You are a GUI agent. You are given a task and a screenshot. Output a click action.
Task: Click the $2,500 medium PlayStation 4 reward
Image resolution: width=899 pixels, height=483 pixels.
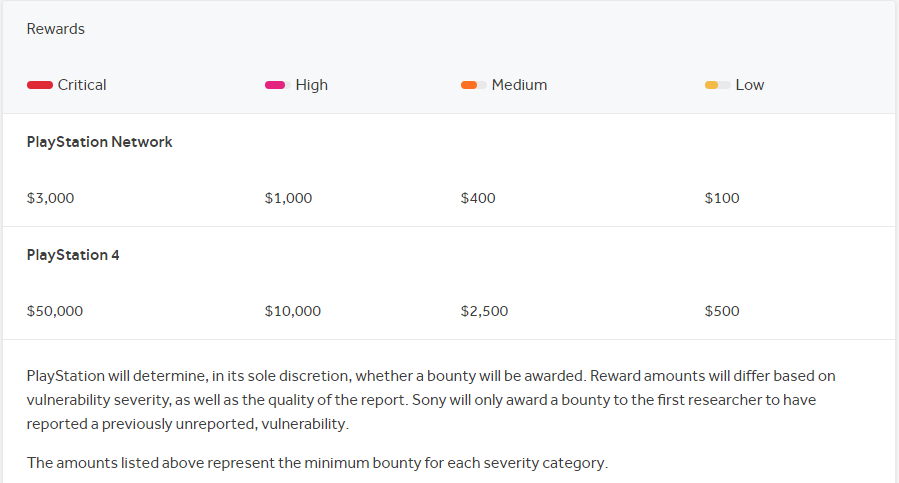point(484,311)
